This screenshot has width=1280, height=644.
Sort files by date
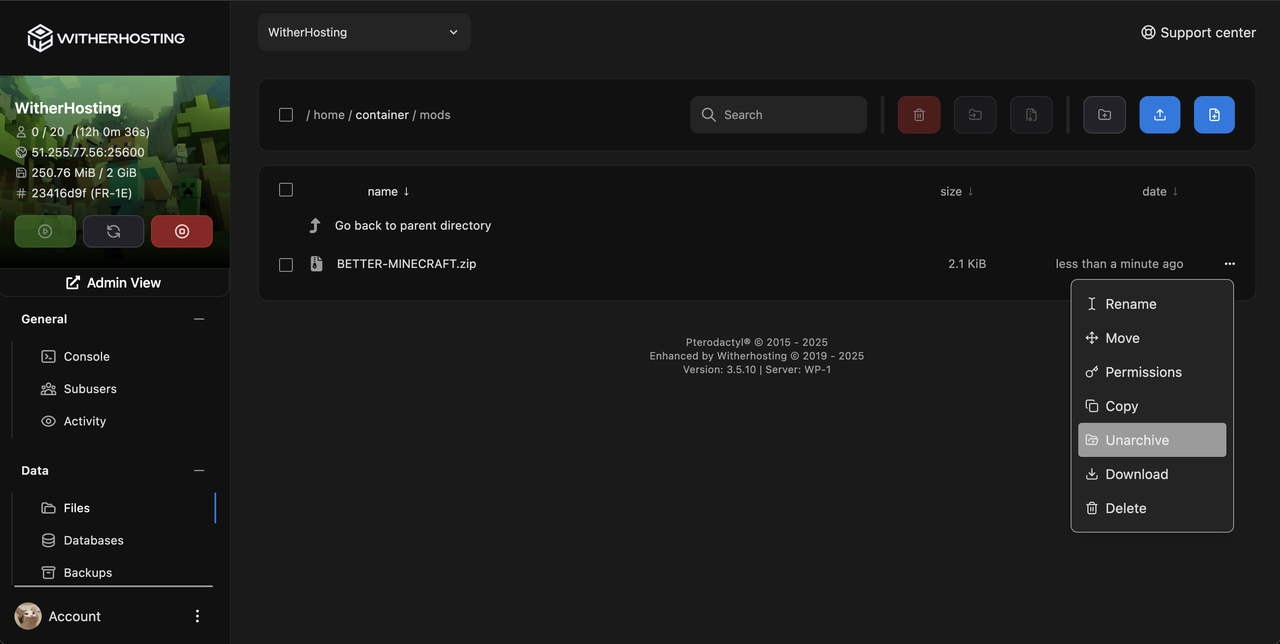tap(1160, 191)
